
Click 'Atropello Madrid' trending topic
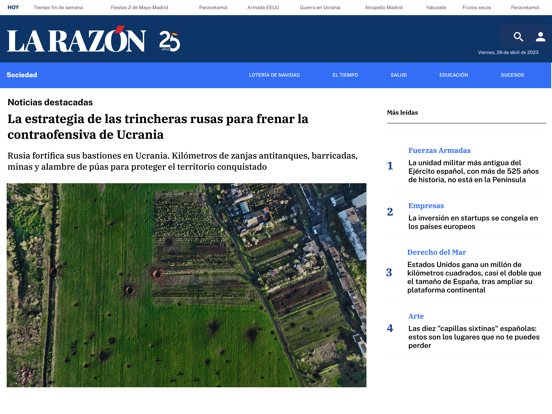click(x=383, y=7)
